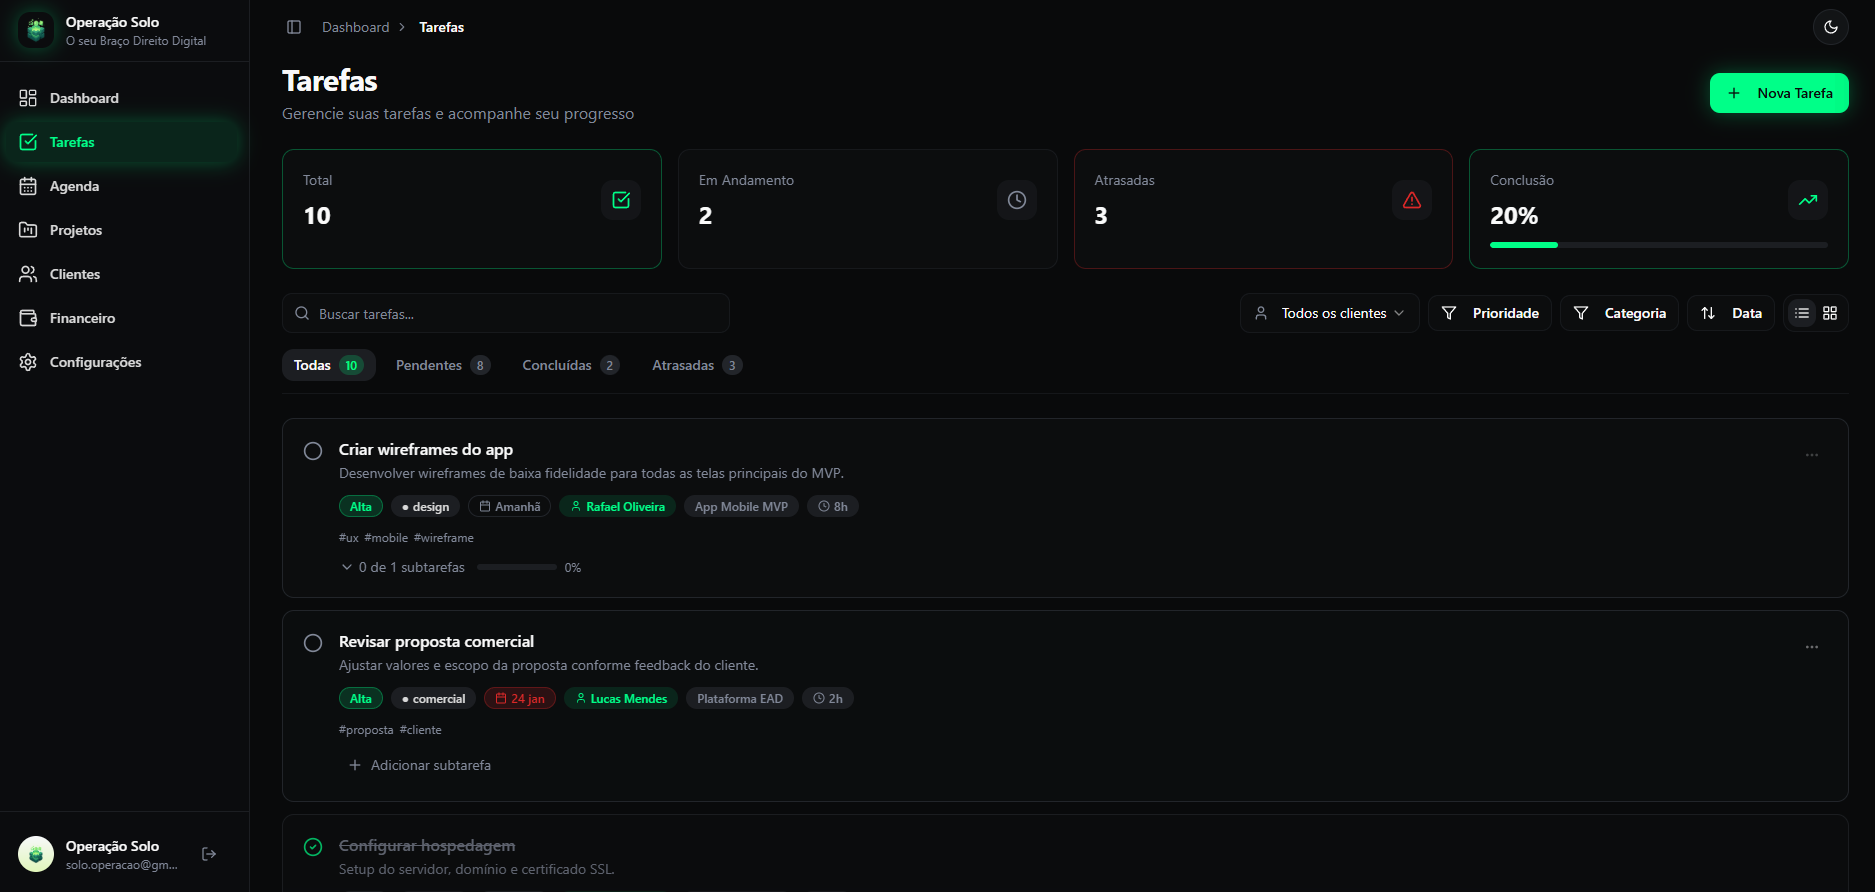Open the Todos os clientes dropdown
Screen dimensions: 1875x892
[x=1329, y=313]
